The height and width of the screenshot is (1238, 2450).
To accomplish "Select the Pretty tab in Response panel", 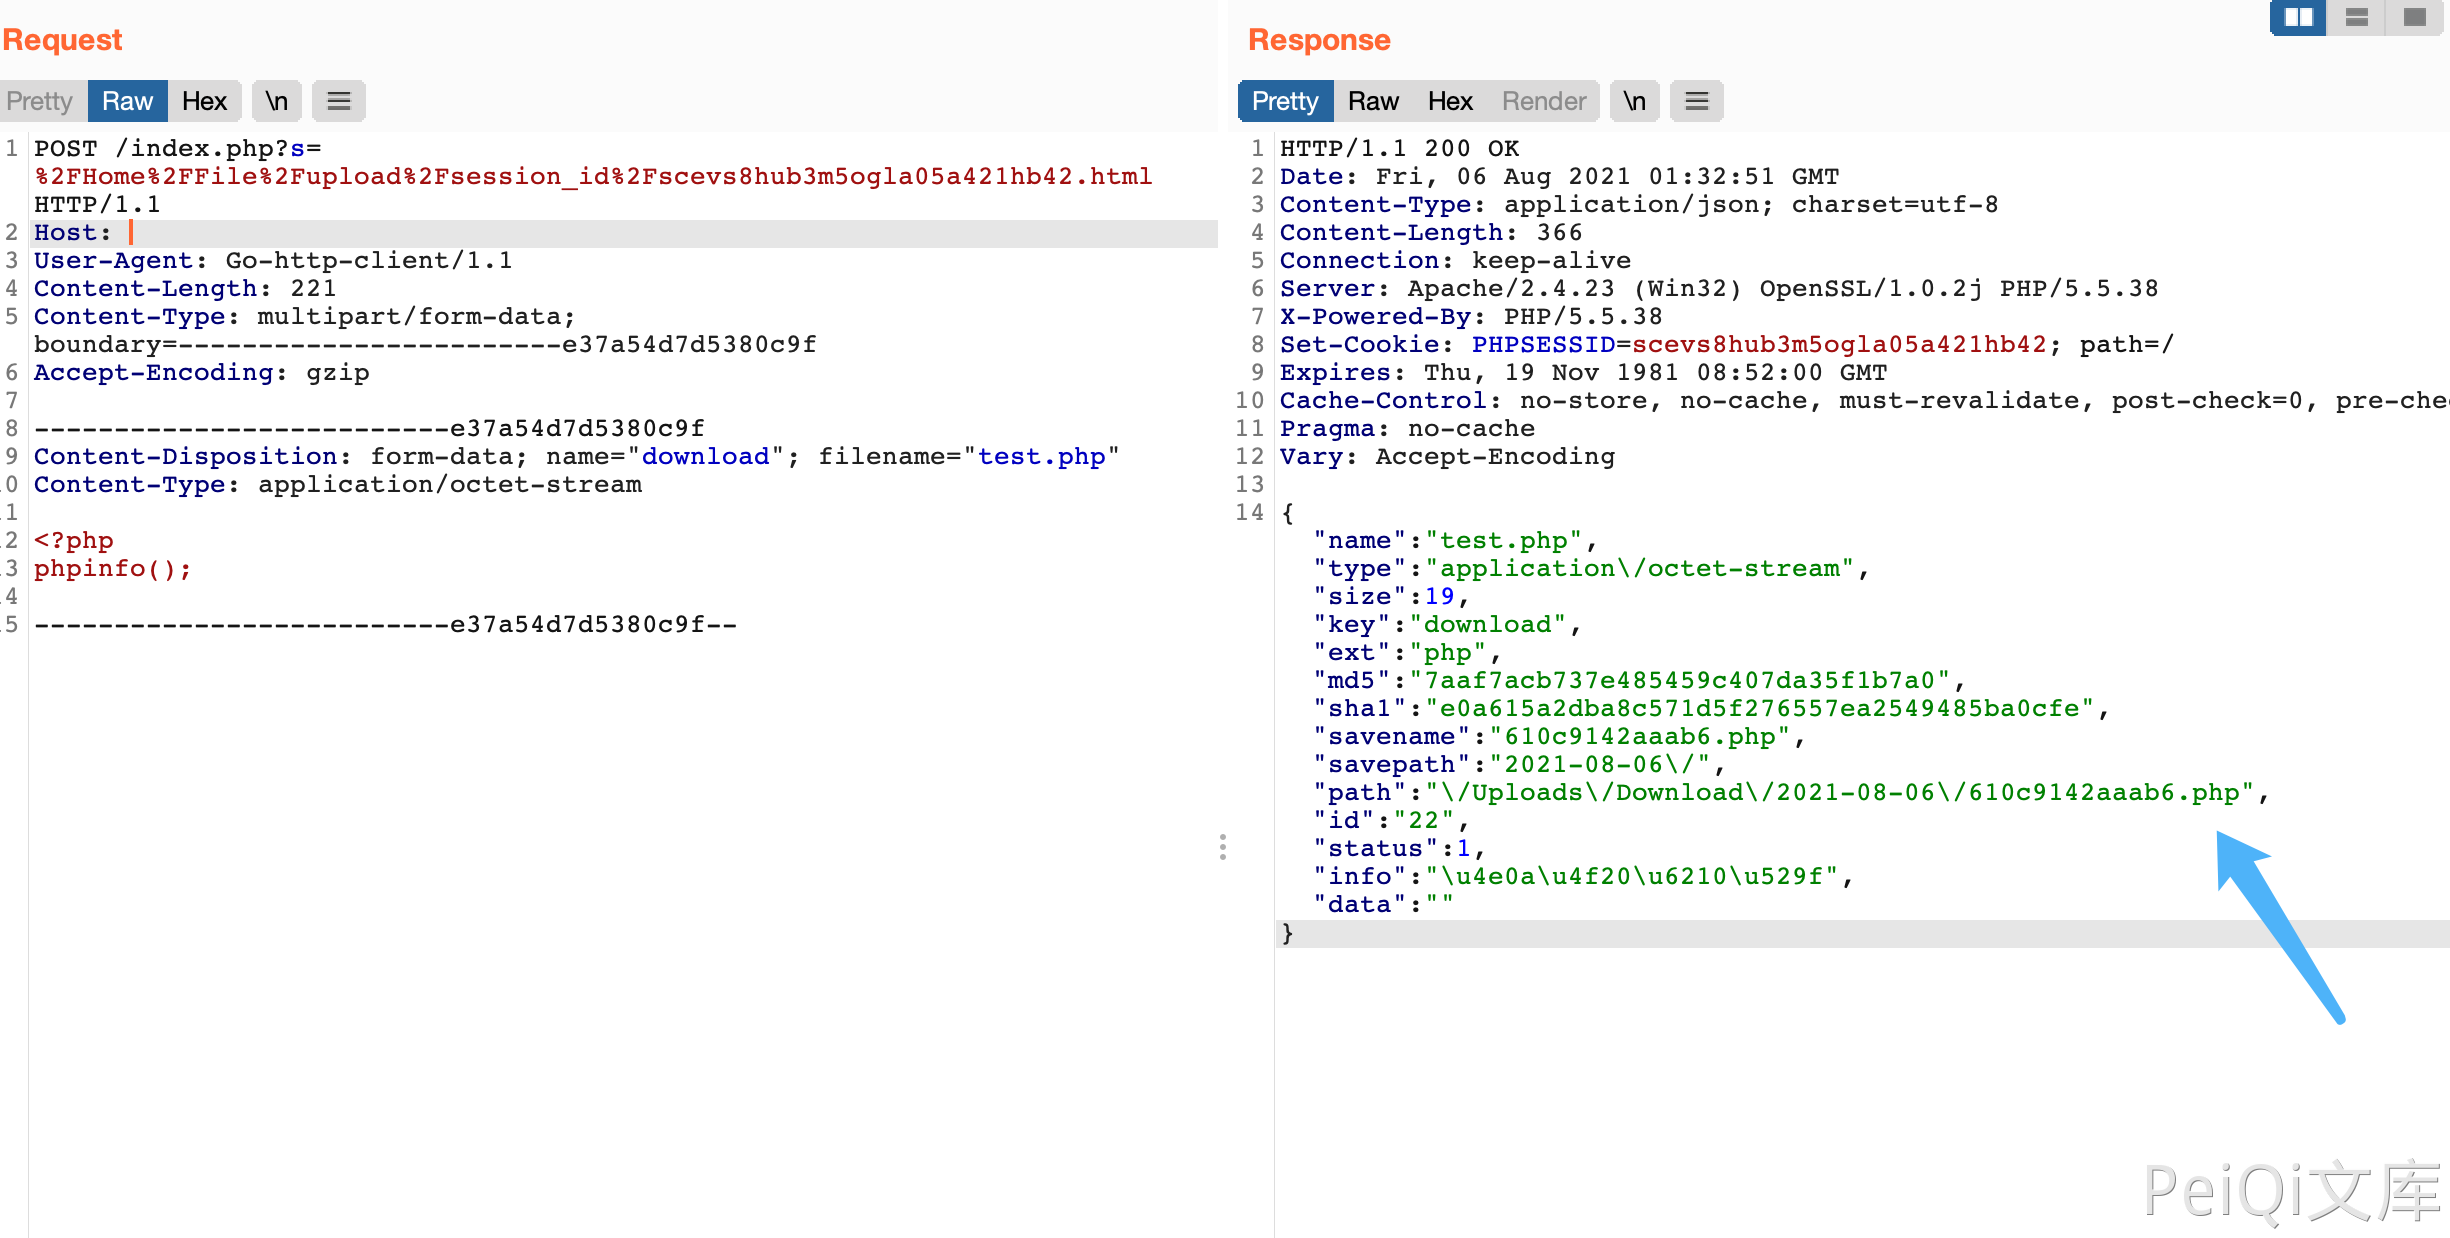I will pyautogui.click(x=1284, y=100).
